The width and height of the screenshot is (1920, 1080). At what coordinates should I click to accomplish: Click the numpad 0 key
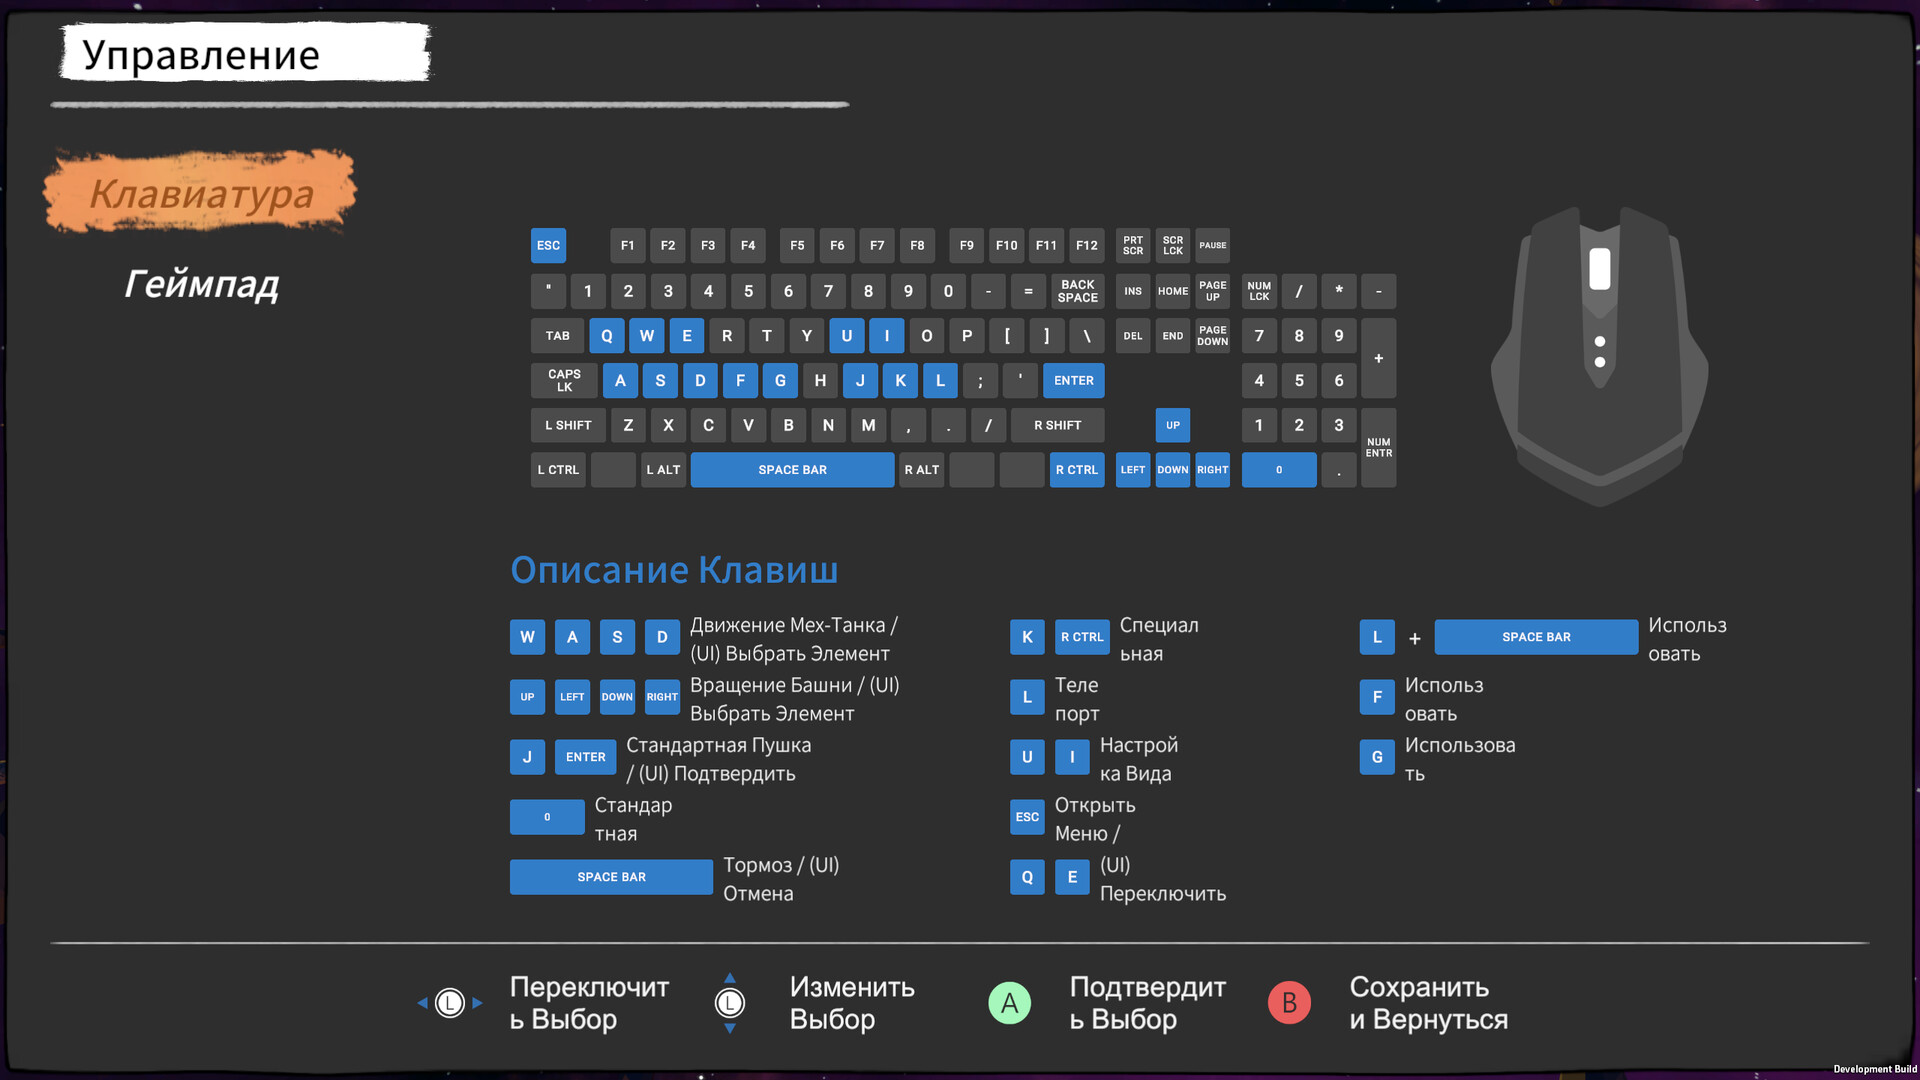coord(1278,470)
